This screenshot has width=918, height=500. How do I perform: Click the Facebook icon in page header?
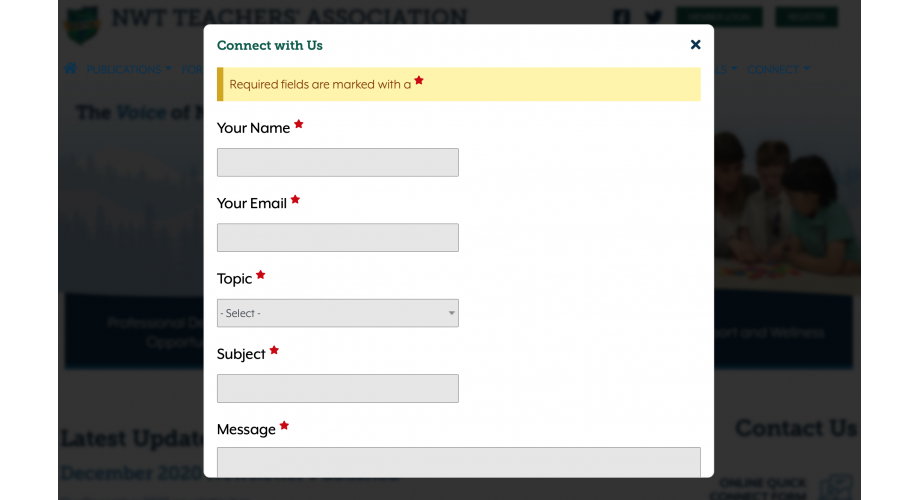tap(622, 16)
